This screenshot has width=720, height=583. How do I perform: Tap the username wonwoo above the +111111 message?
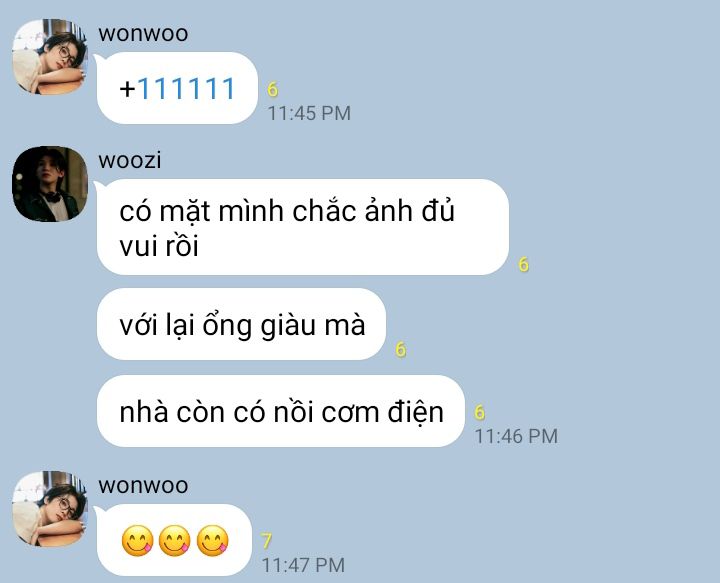pos(143,34)
